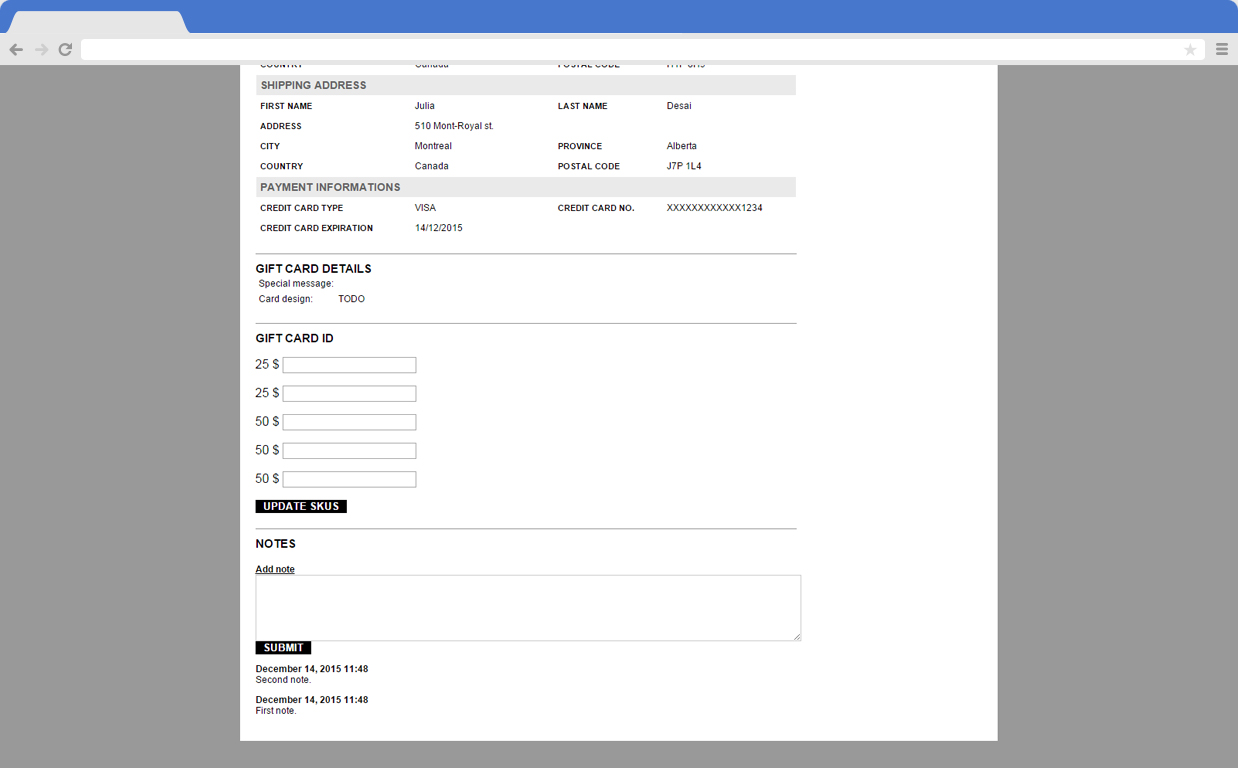Click the first 50 $ gift card ID field
This screenshot has width=1238, height=768.
coord(348,421)
